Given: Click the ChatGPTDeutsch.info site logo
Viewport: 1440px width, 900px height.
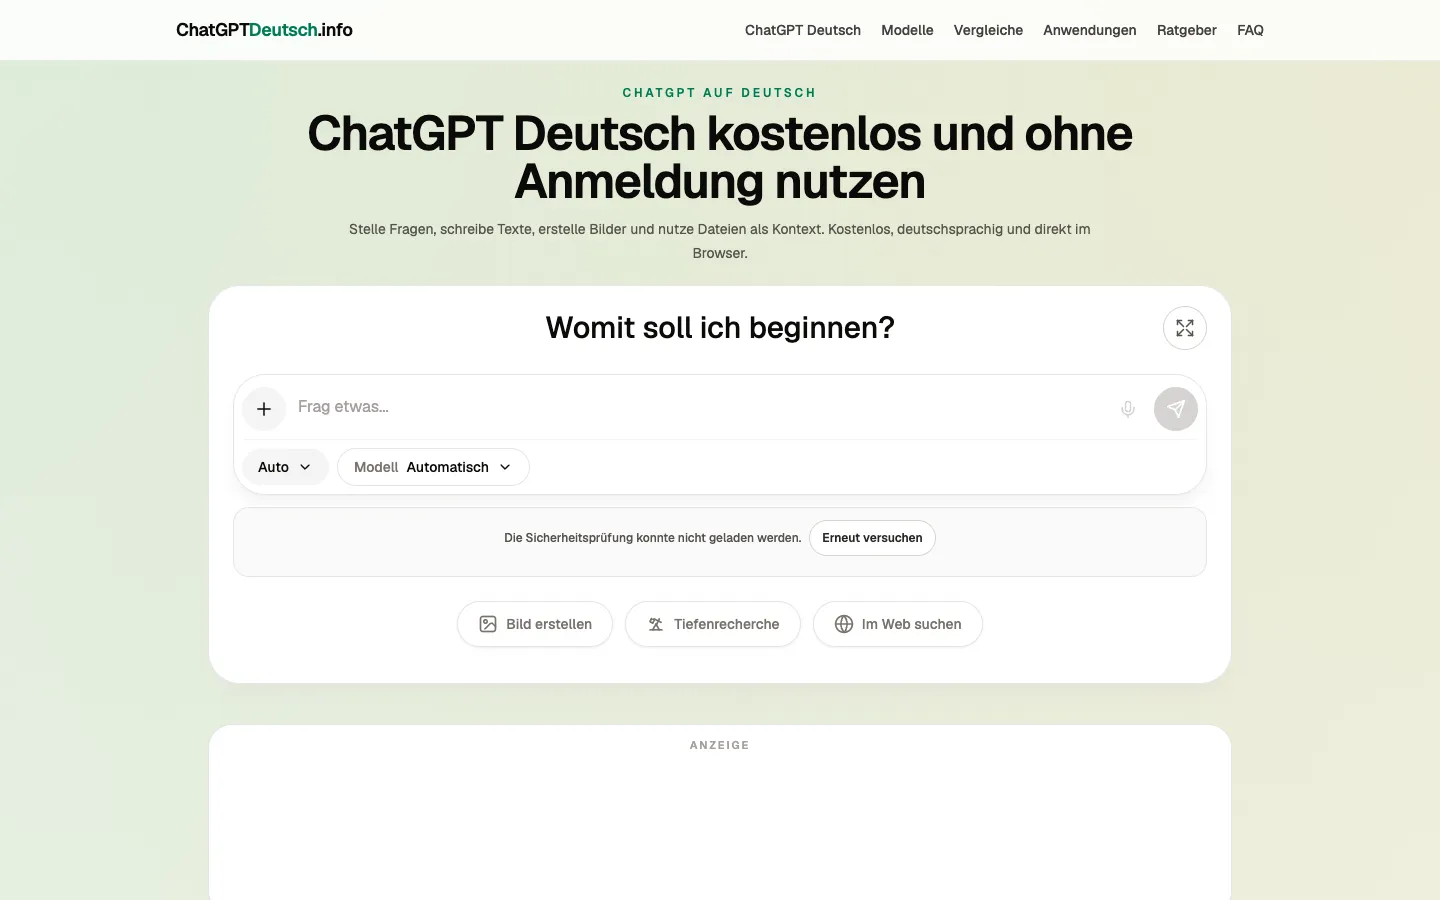Looking at the screenshot, I should coord(264,30).
